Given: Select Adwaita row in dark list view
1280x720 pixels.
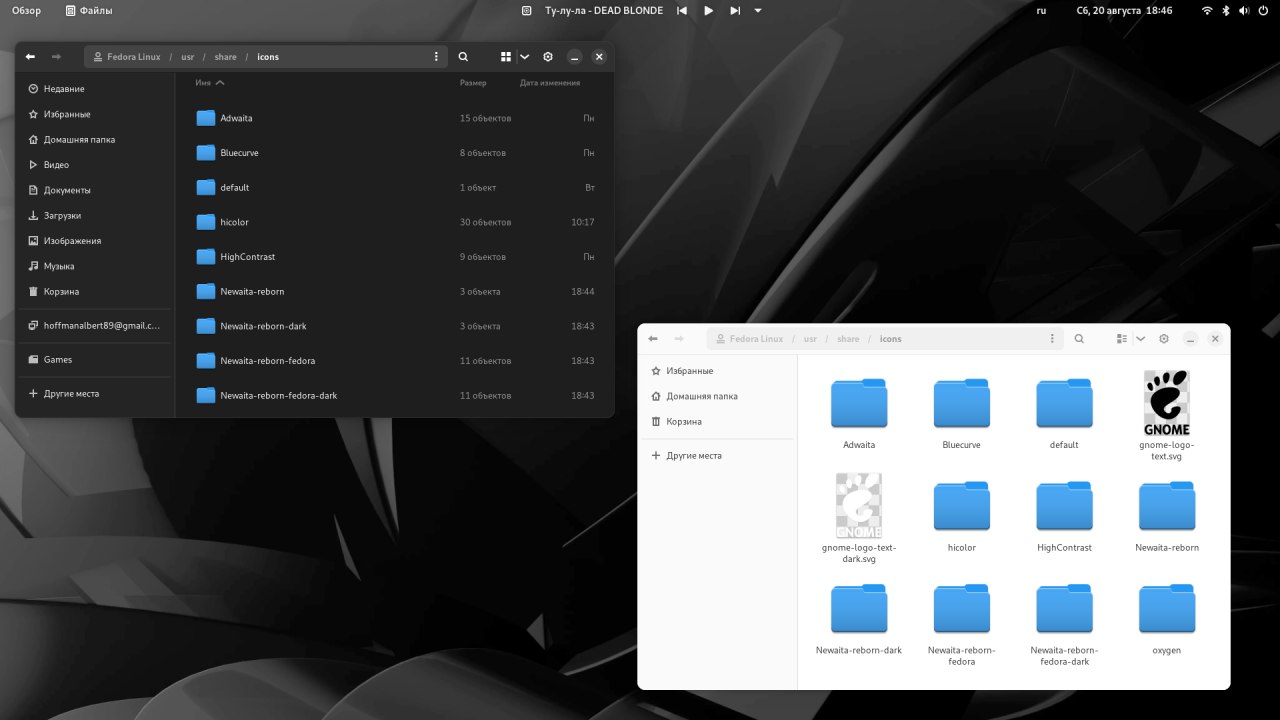Looking at the screenshot, I should click(395, 118).
